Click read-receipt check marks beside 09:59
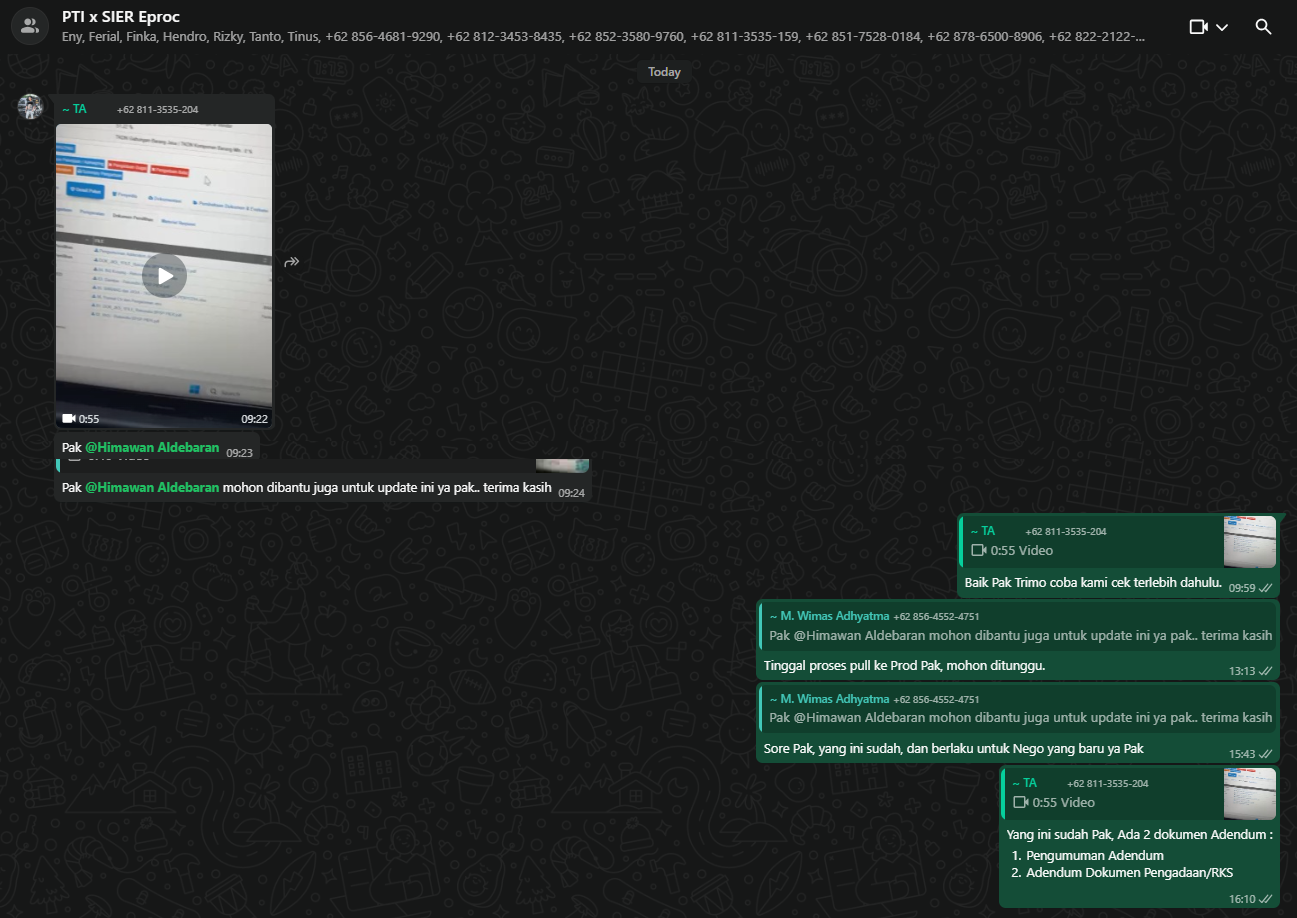This screenshot has width=1297, height=918. (x=1266, y=588)
